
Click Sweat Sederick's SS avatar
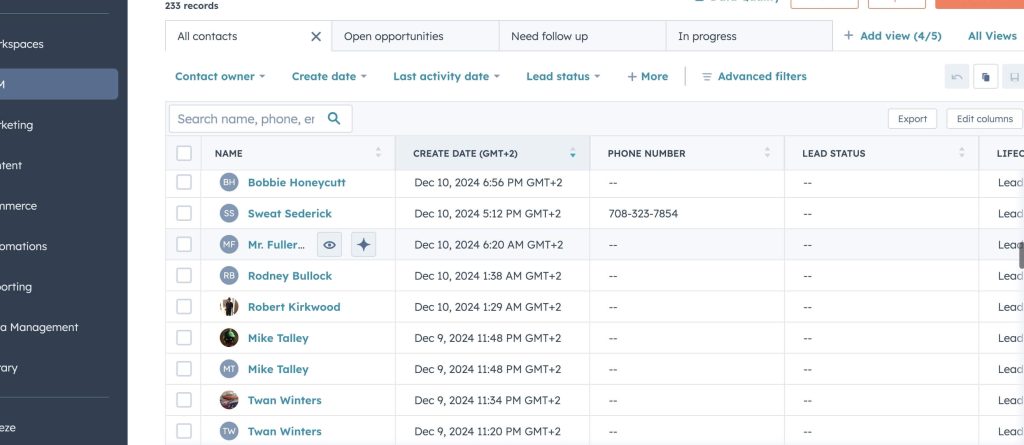pos(229,214)
